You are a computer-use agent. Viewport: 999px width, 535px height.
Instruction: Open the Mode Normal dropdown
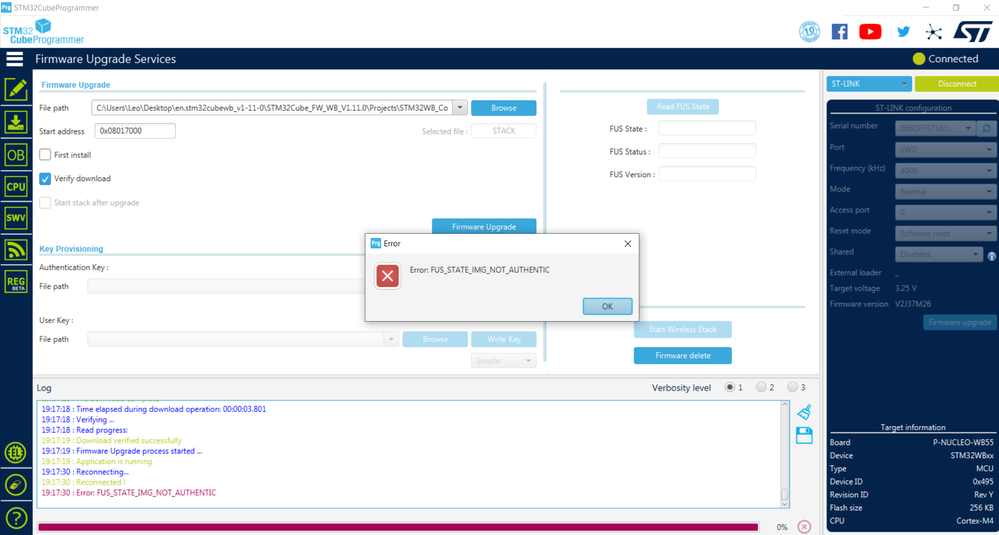tap(945, 191)
